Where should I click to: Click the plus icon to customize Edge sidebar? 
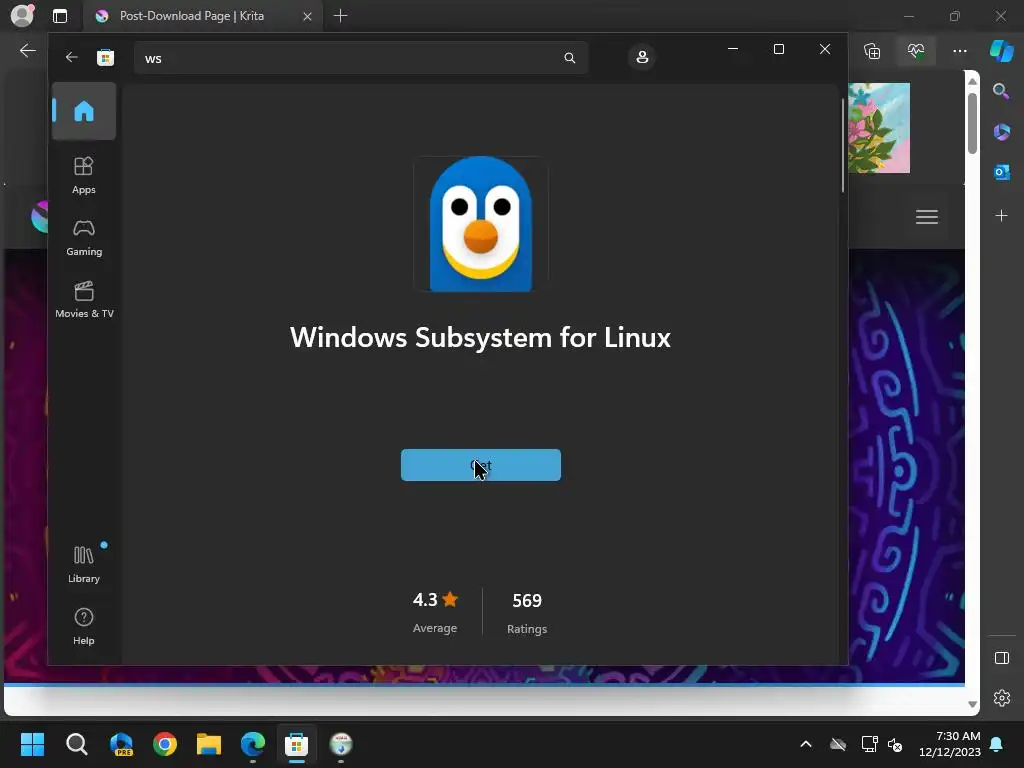point(1001,216)
